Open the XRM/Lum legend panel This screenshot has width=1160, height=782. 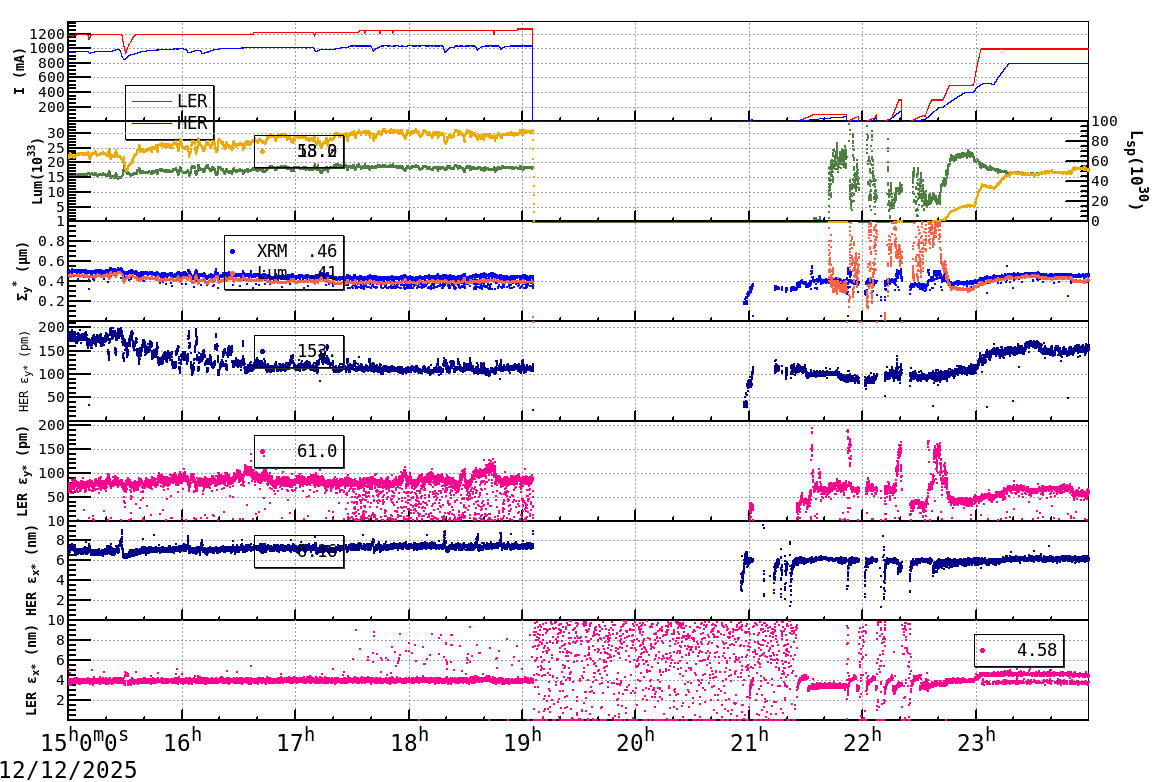(x=285, y=262)
